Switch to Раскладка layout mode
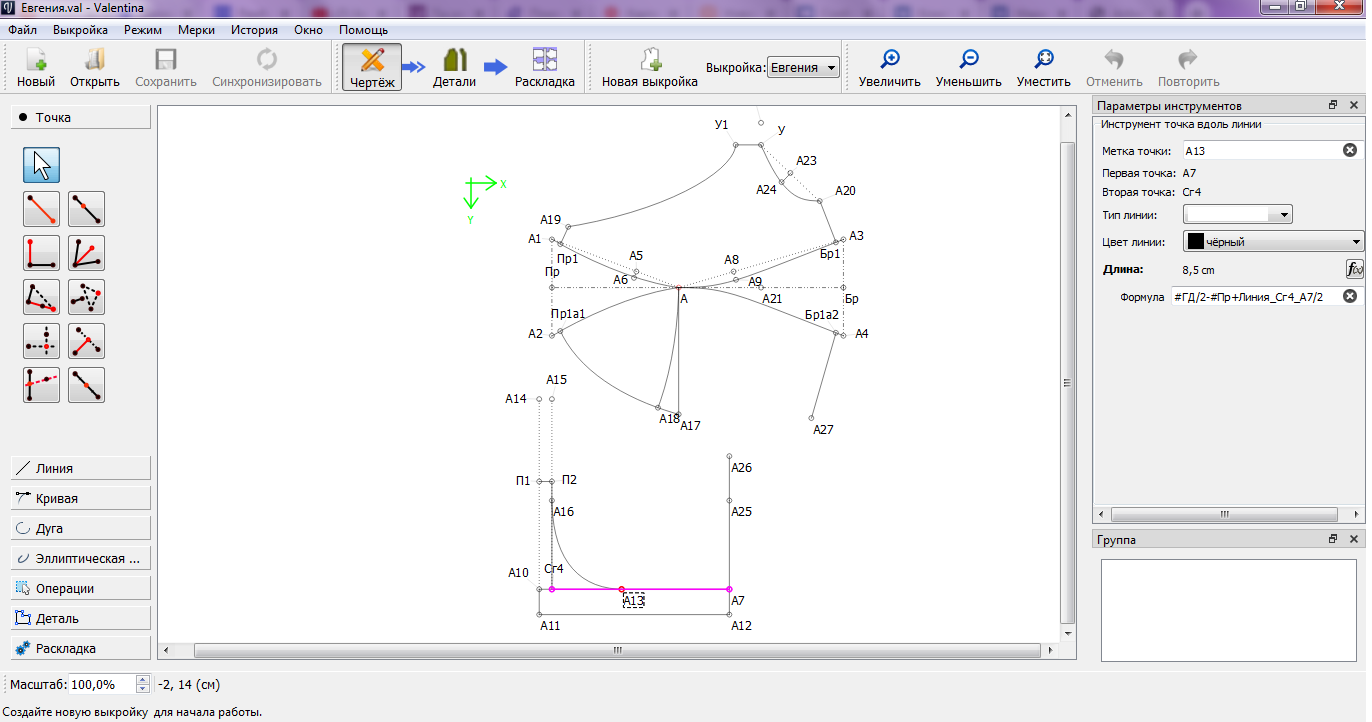This screenshot has height=722, width=1372. [x=544, y=68]
